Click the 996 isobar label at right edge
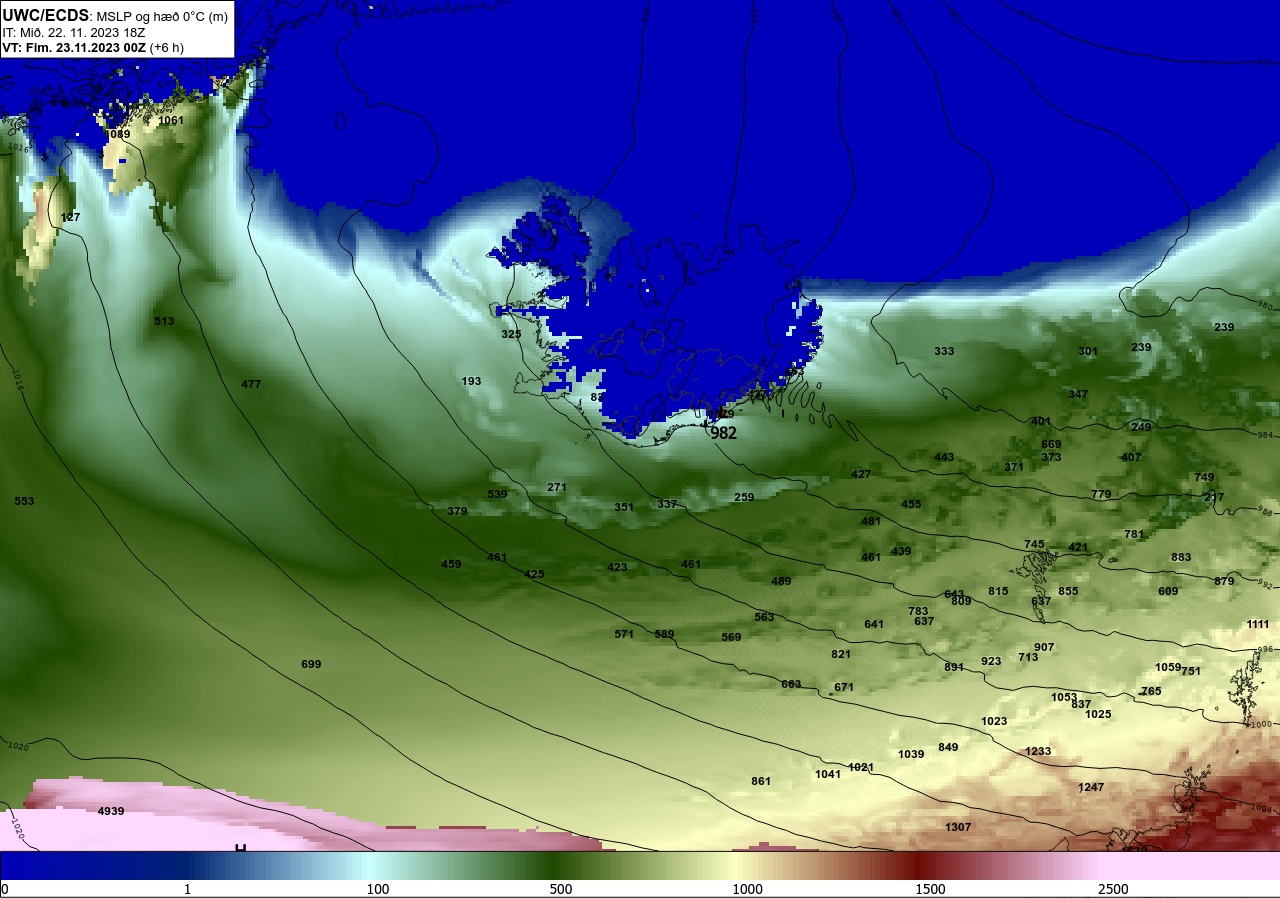 coord(1265,649)
